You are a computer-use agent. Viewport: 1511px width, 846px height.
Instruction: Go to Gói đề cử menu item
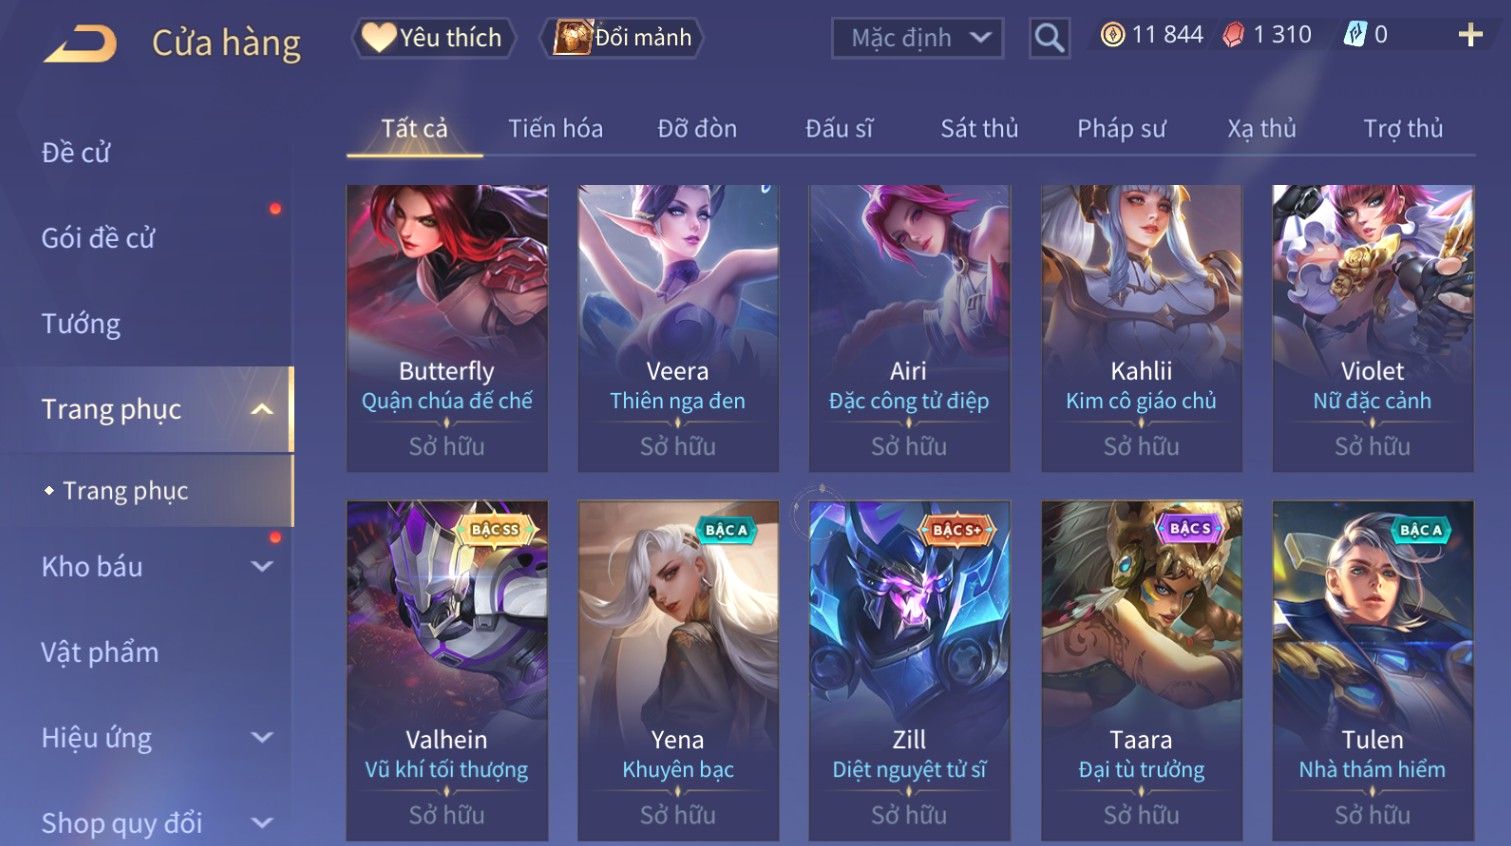click(x=98, y=238)
